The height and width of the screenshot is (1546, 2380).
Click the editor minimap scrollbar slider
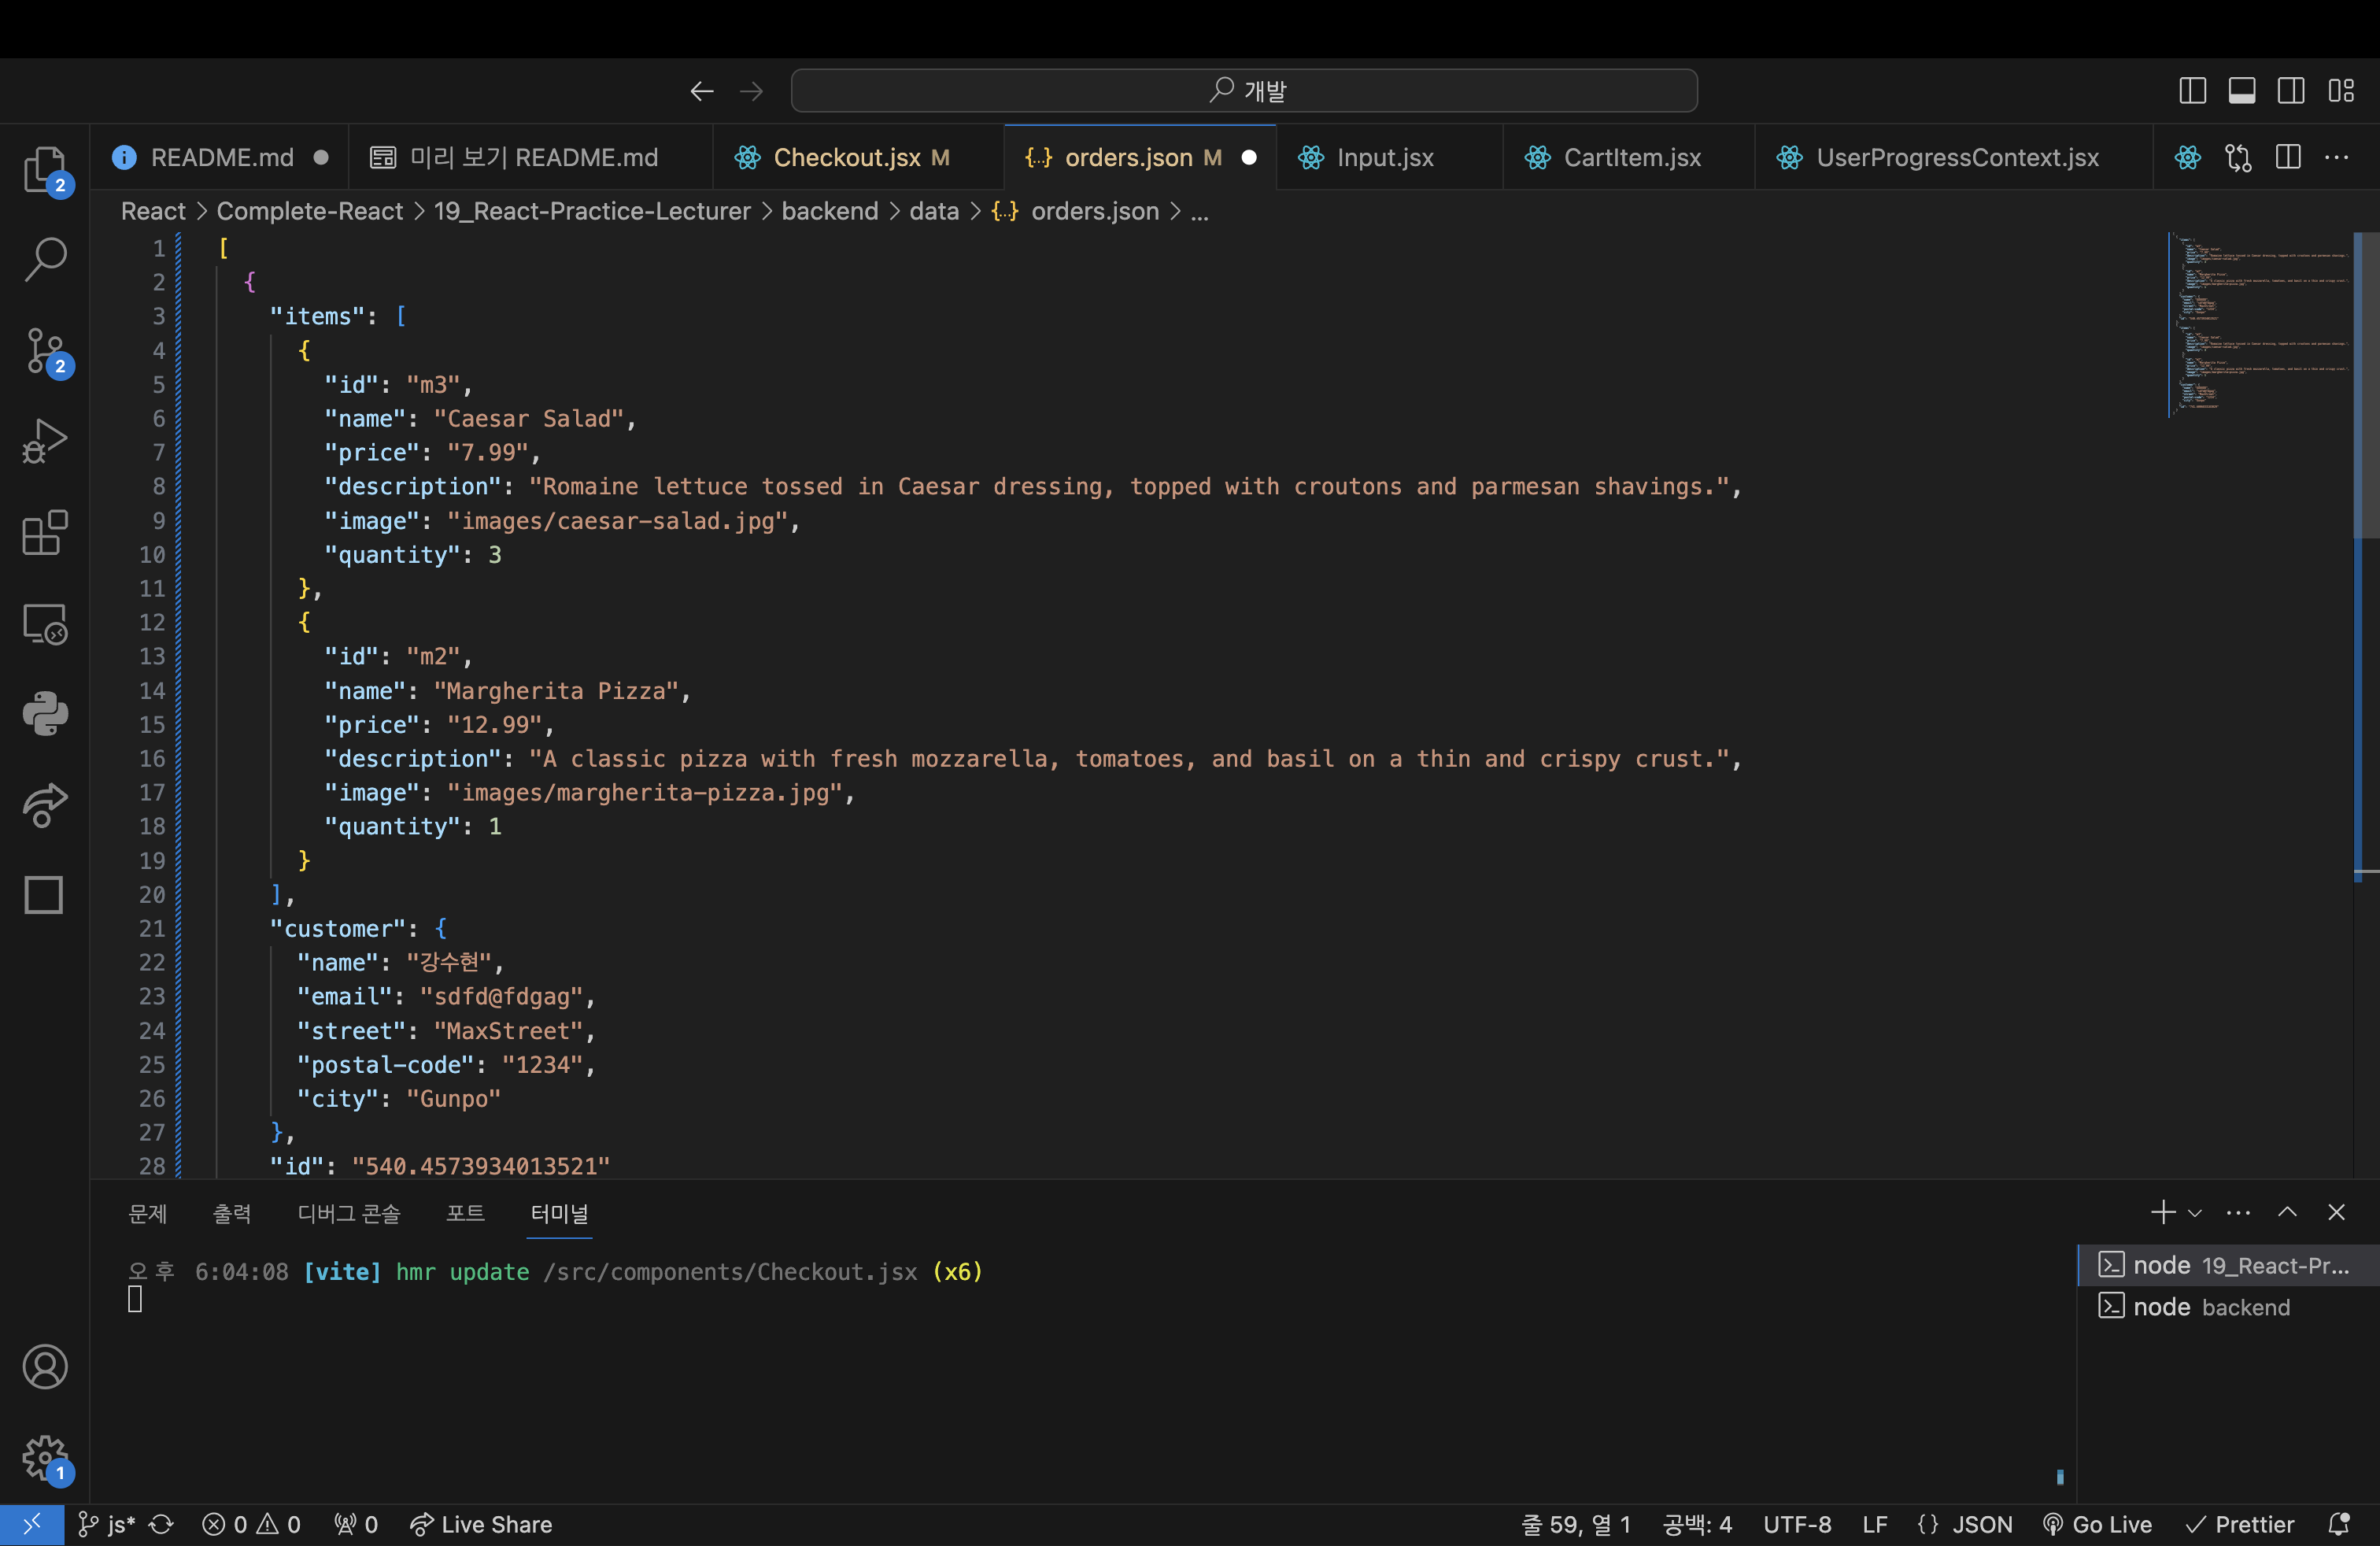[2366, 385]
